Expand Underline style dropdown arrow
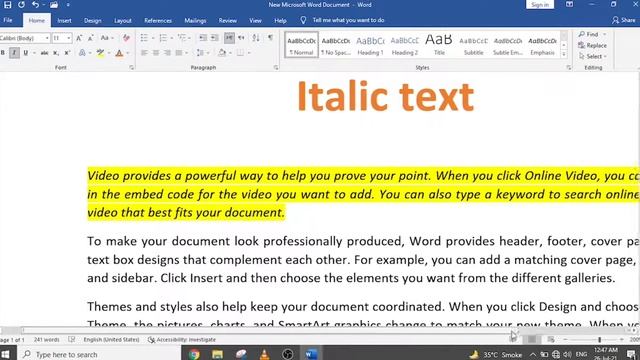The image size is (640, 360). coord(34,53)
